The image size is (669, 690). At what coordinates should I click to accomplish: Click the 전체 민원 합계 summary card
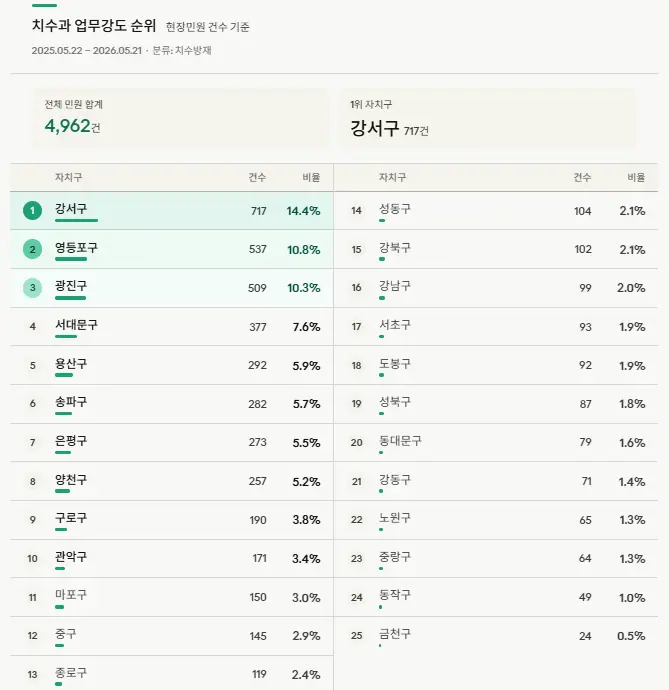point(180,118)
